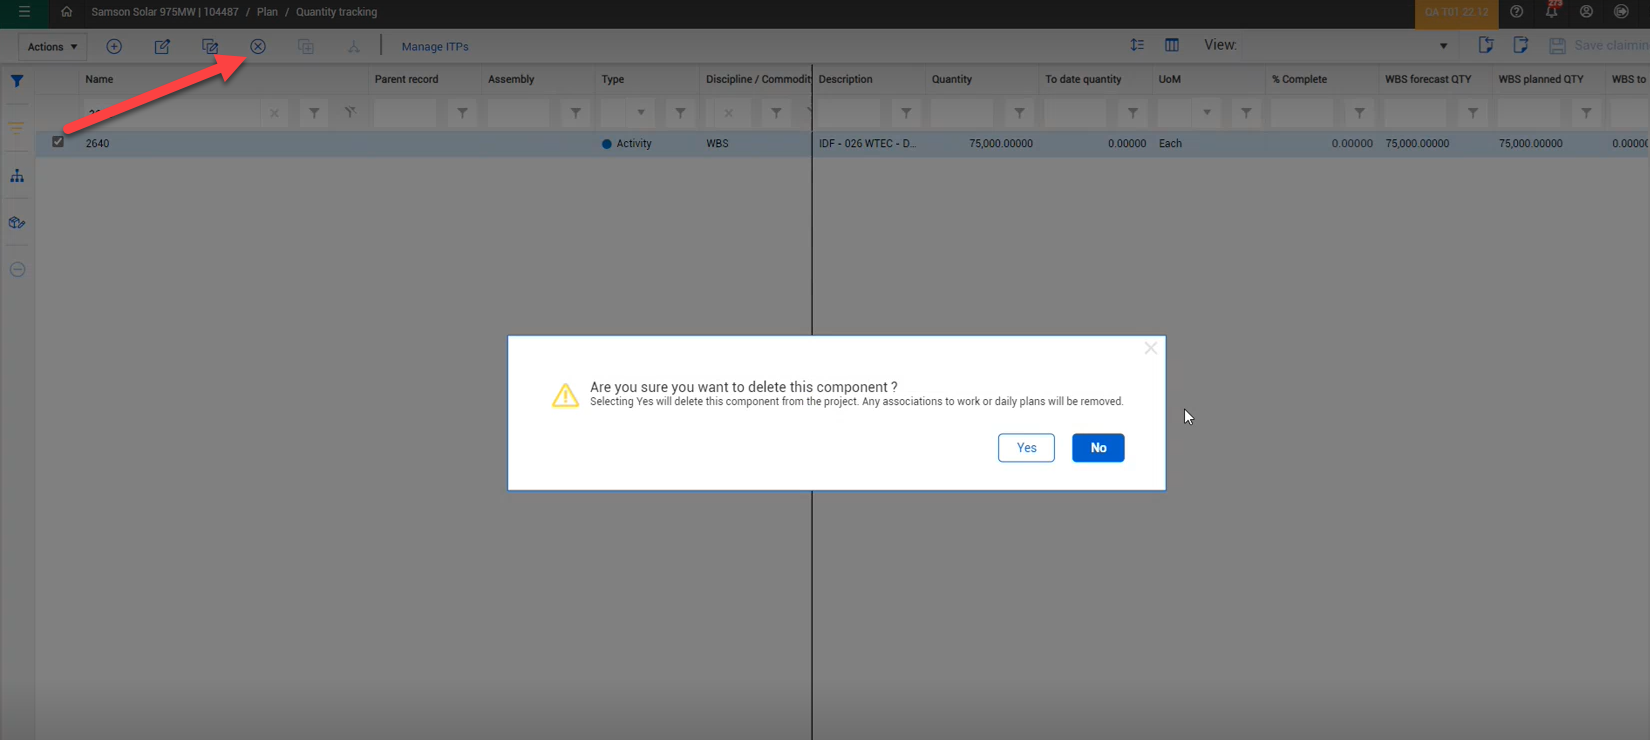Open the bulk edit icon
The image size is (1650, 740).
click(x=210, y=46)
